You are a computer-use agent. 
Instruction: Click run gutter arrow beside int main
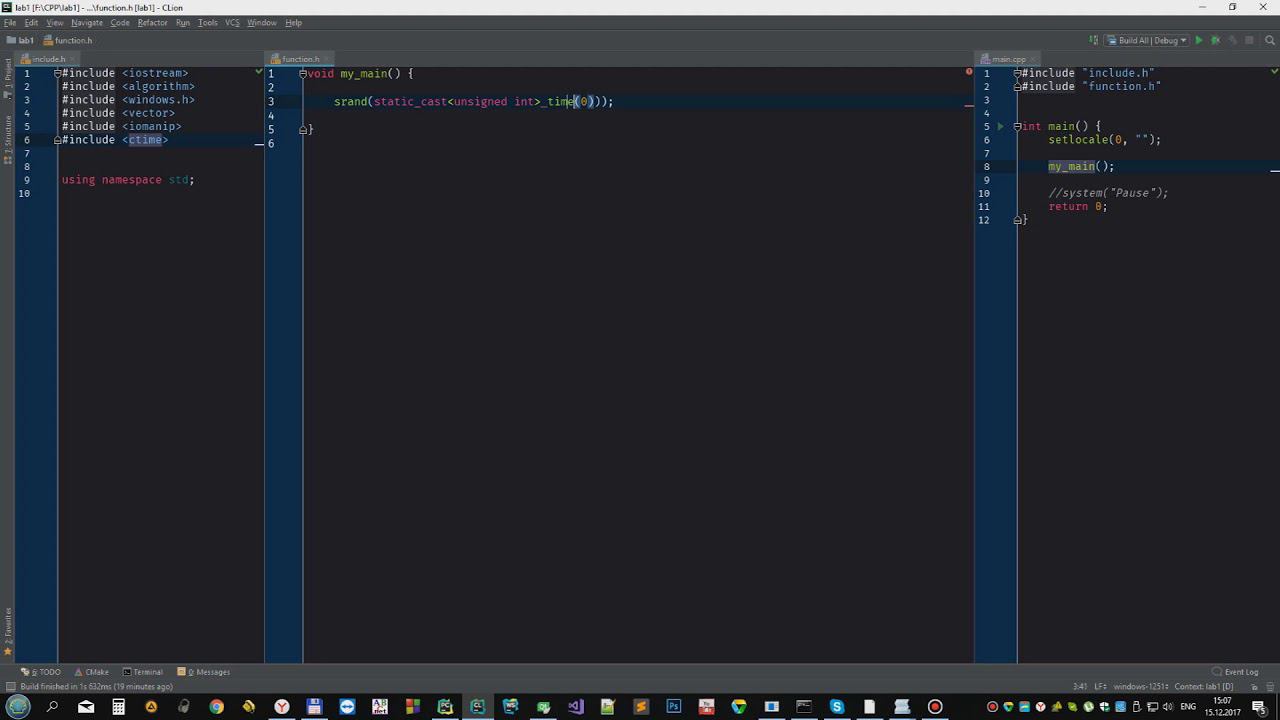pos(1000,127)
